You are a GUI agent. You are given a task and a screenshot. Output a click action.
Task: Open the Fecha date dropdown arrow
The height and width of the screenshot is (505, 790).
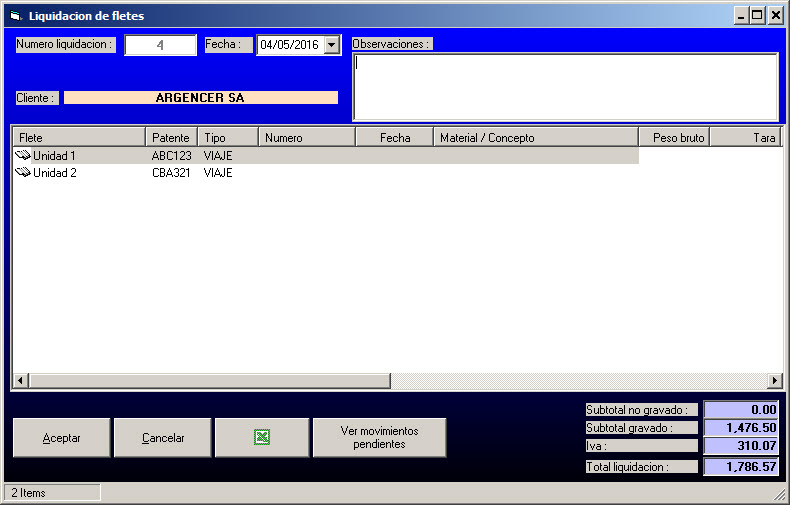coord(332,45)
